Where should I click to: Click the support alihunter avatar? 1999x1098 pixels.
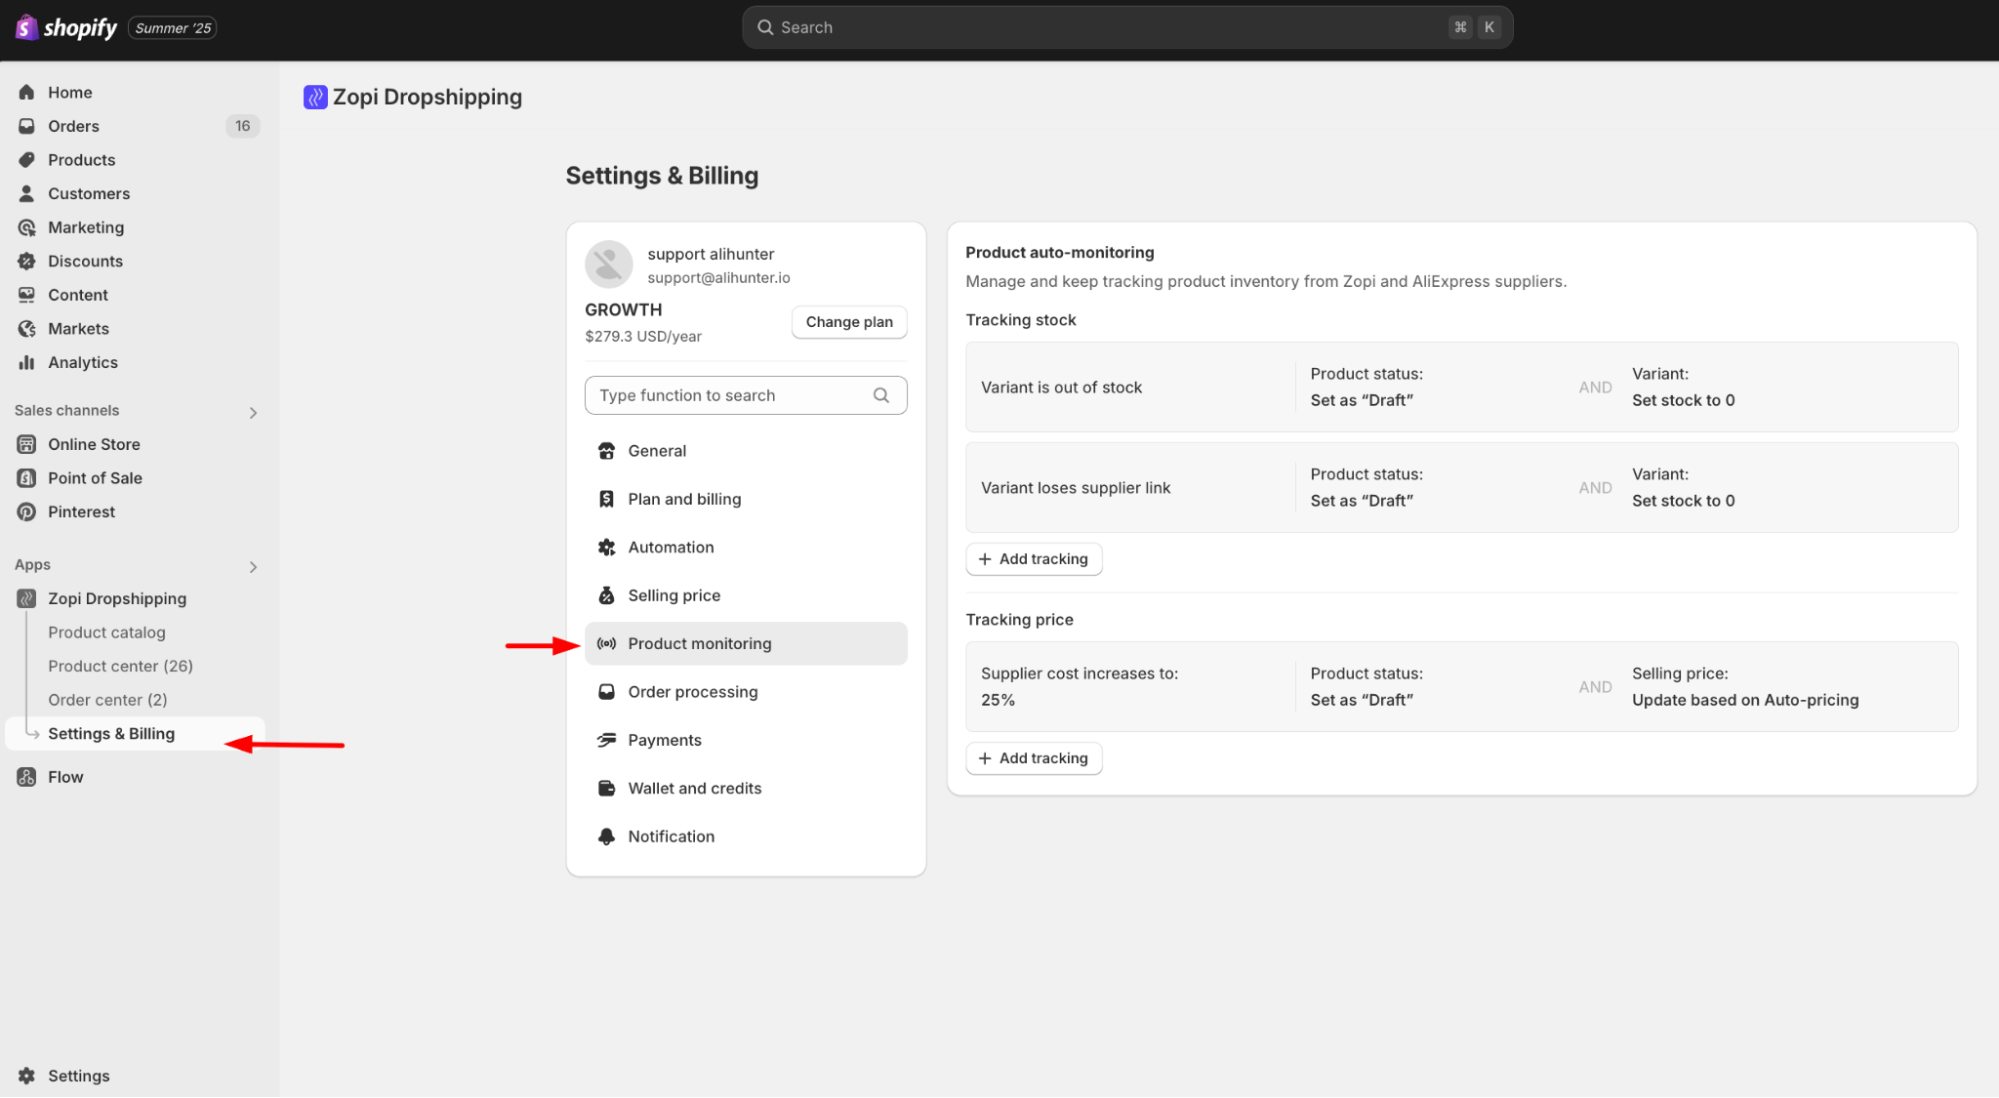pyautogui.click(x=609, y=264)
